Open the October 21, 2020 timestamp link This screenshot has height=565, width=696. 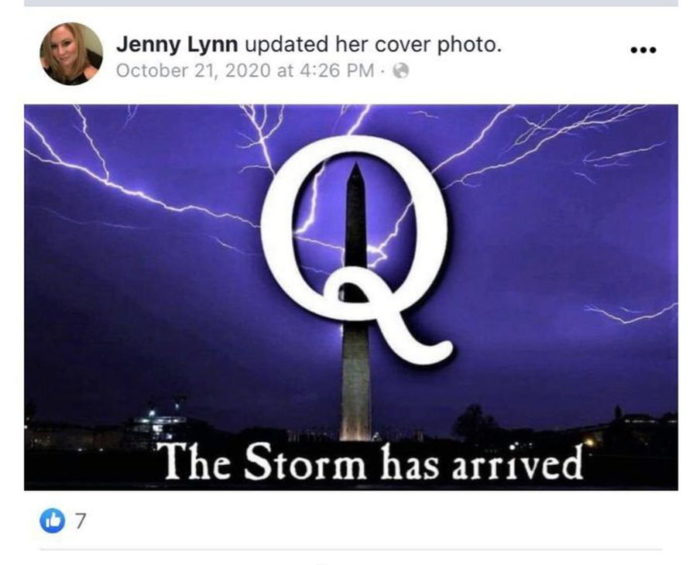click(x=245, y=71)
